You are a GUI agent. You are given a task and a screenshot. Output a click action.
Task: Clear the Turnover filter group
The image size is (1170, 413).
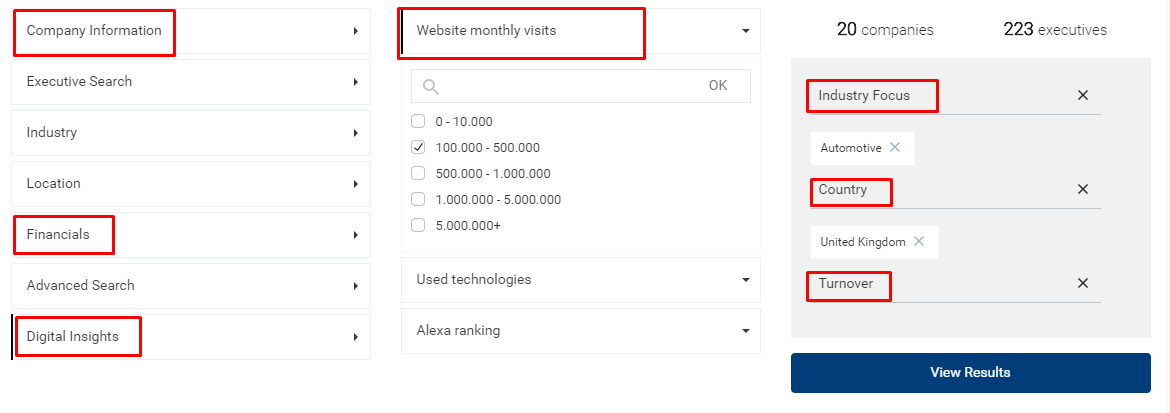[1082, 284]
